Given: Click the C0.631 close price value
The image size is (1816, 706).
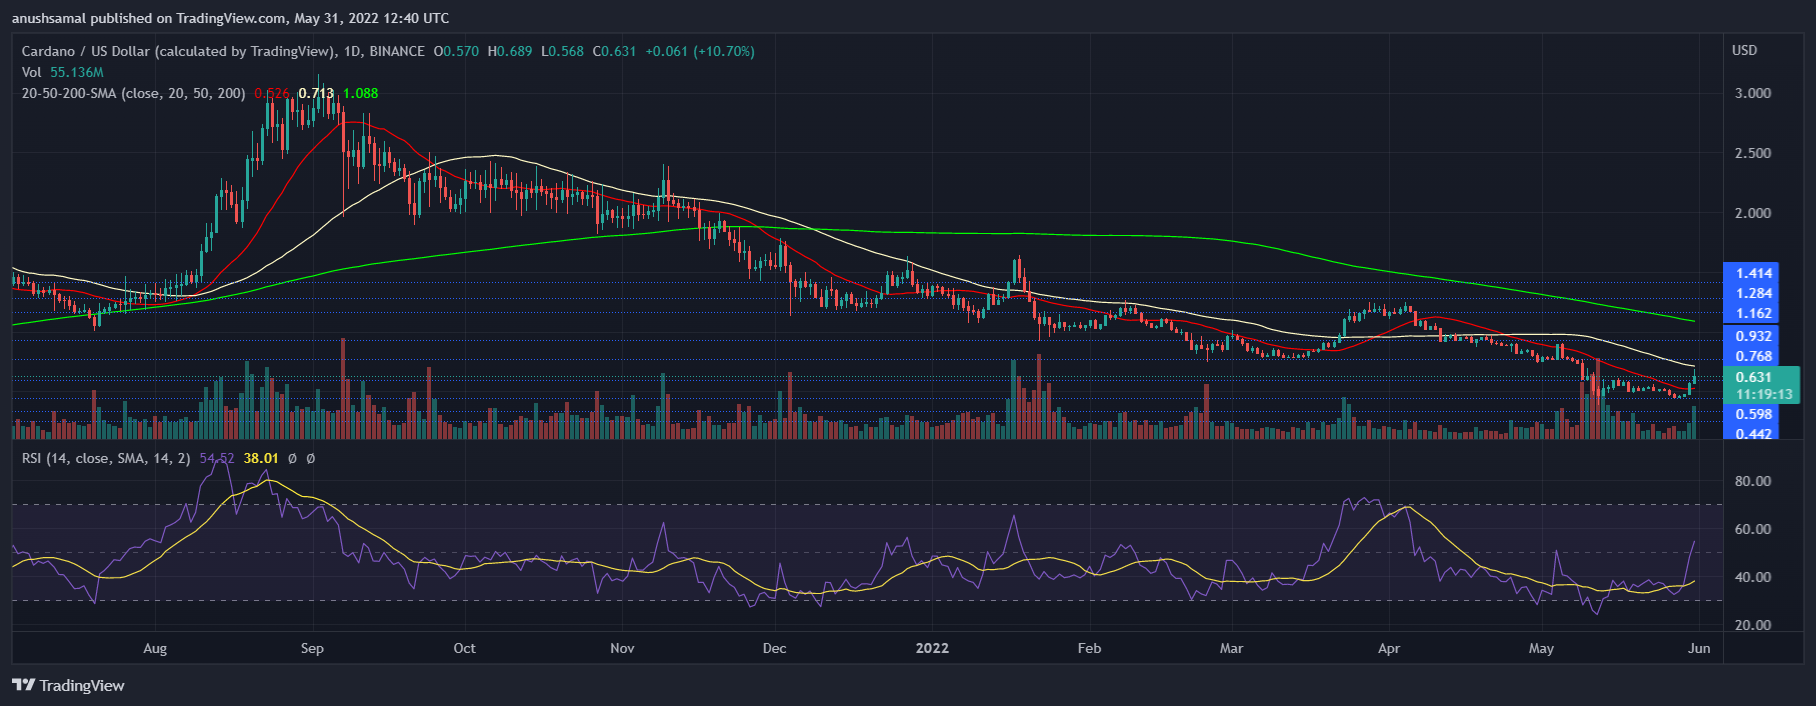Looking at the screenshot, I should pos(615,51).
